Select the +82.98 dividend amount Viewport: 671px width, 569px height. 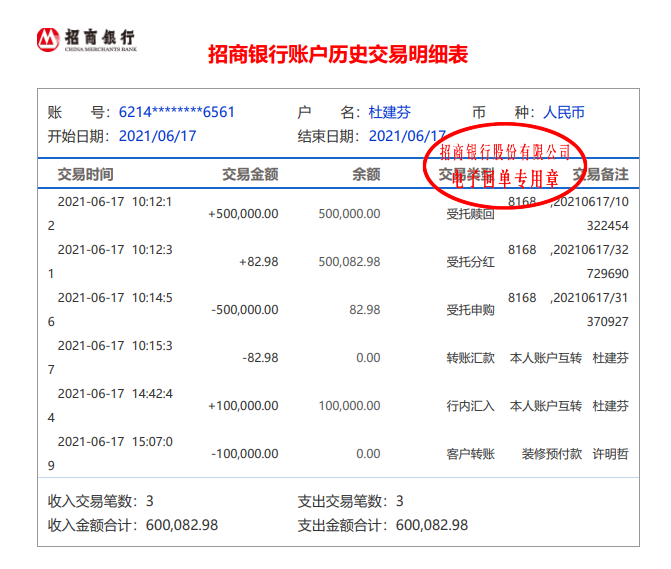point(258,262)
